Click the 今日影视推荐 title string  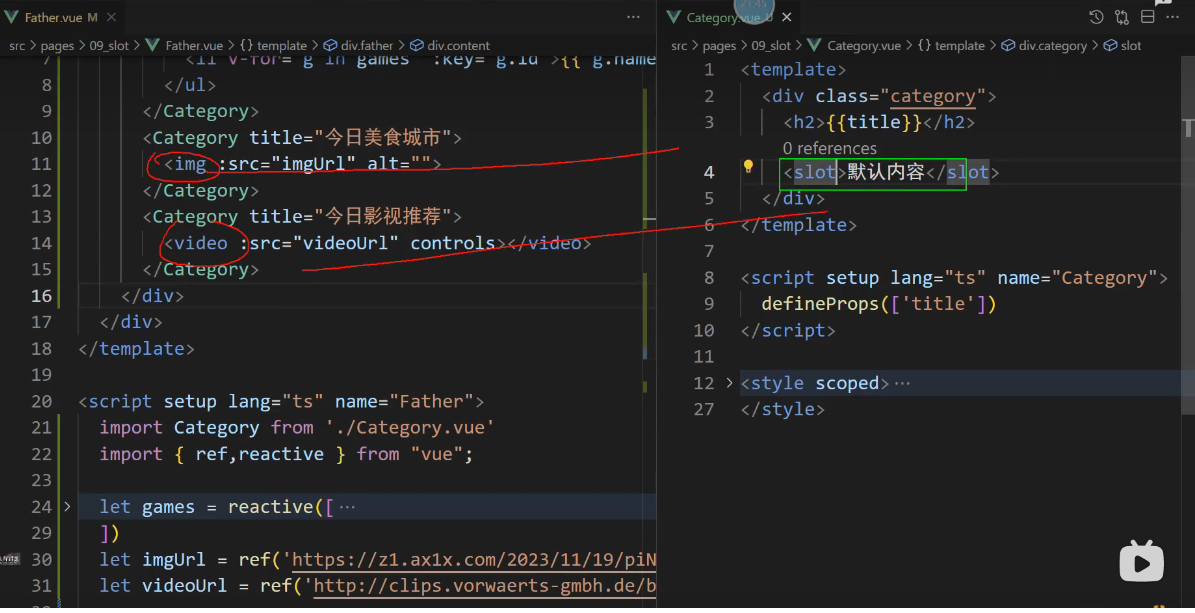pyautogui.click(x=383, y=217)
